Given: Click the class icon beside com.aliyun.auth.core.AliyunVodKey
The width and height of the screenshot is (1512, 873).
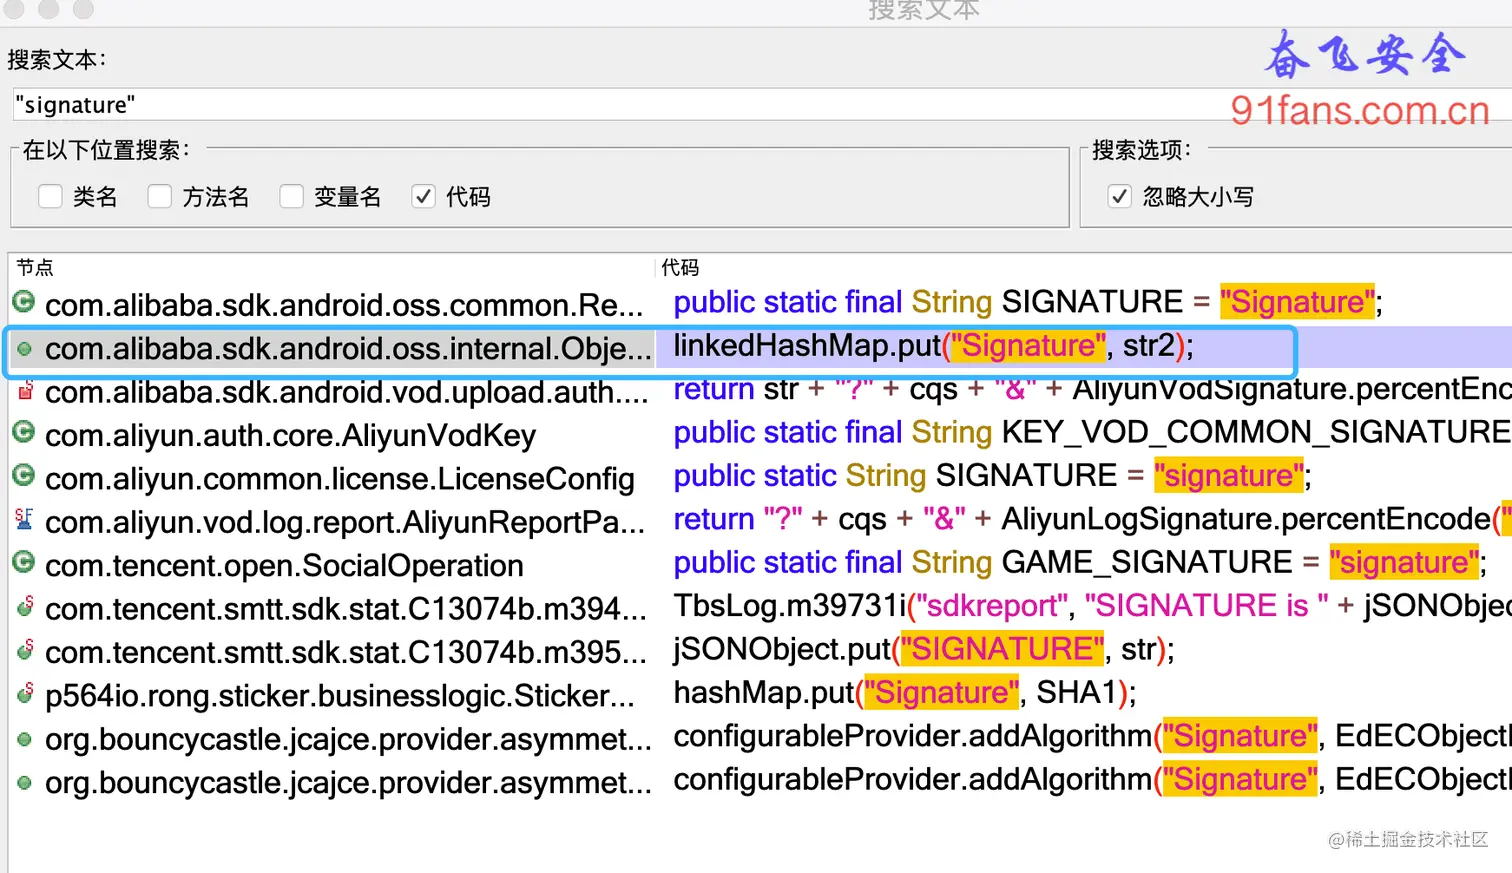Looking at the screenshot, I should point(24,433).
